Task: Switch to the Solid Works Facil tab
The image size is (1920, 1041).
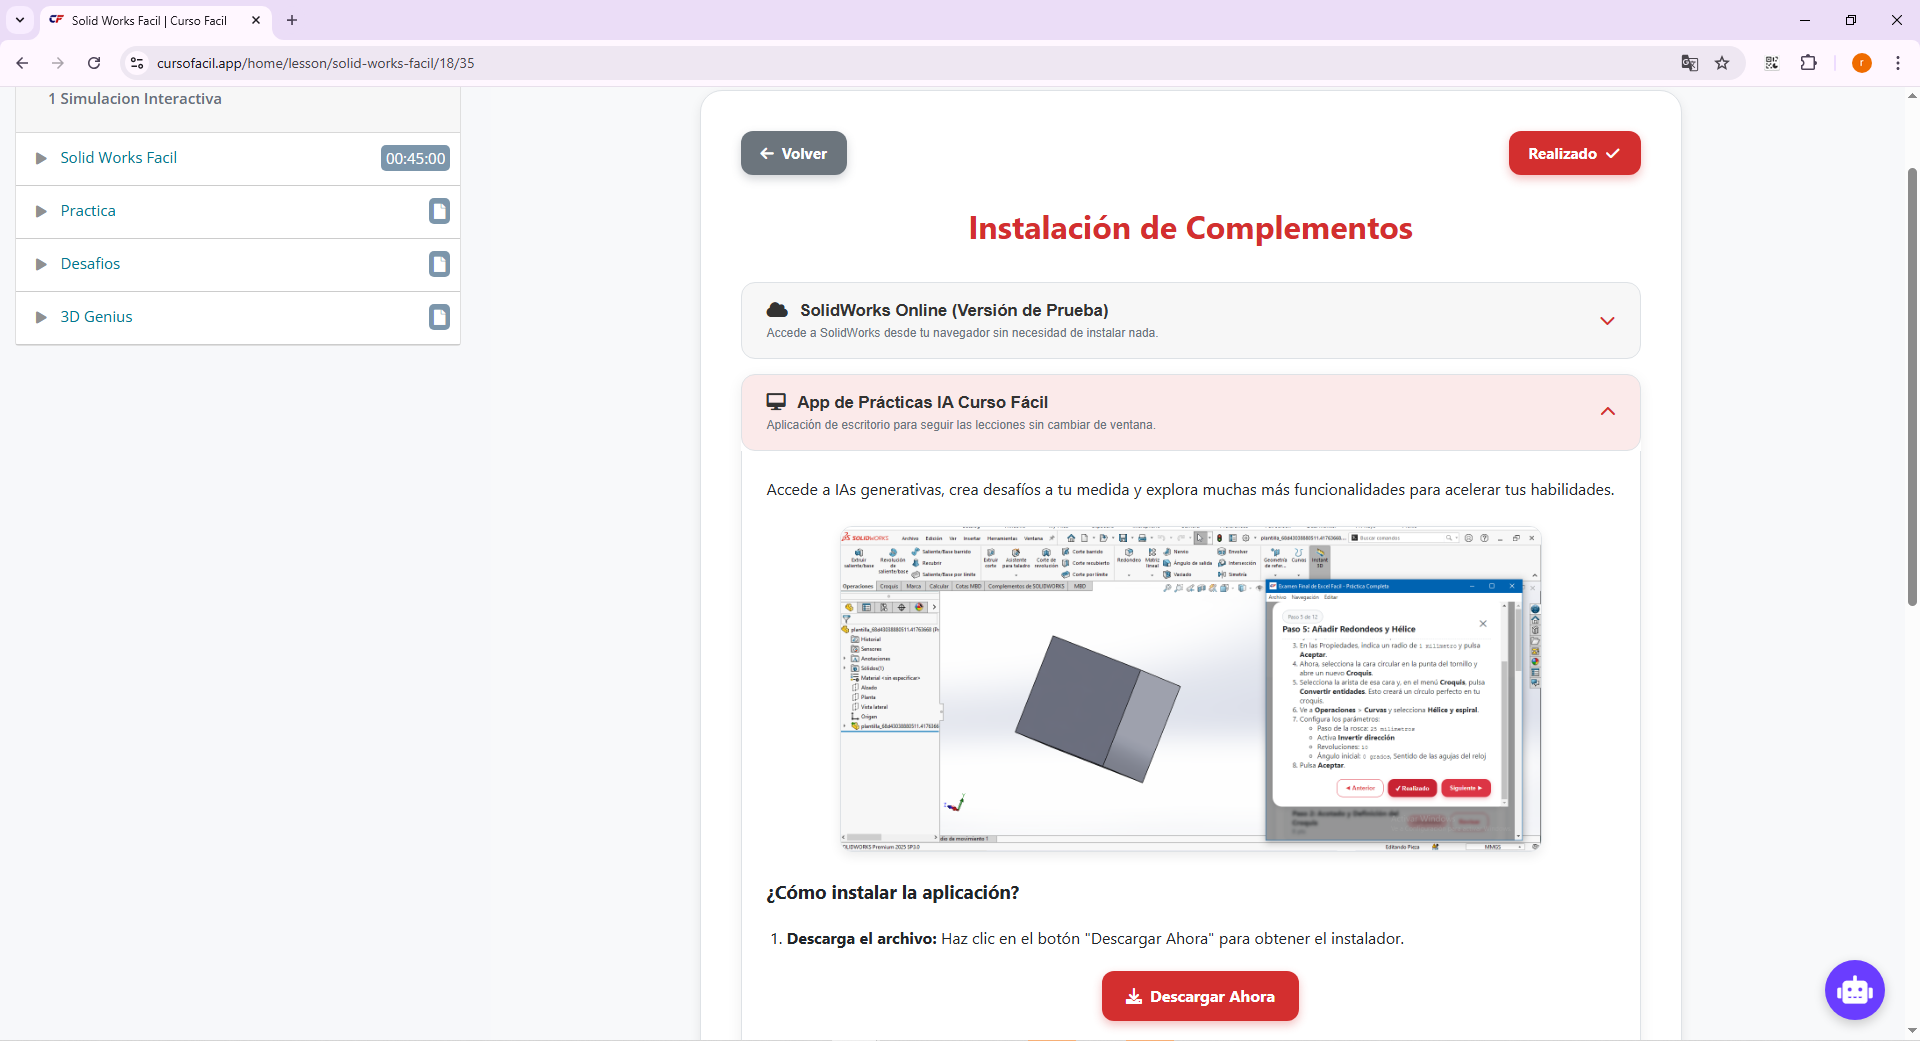Action: [155, 20]
